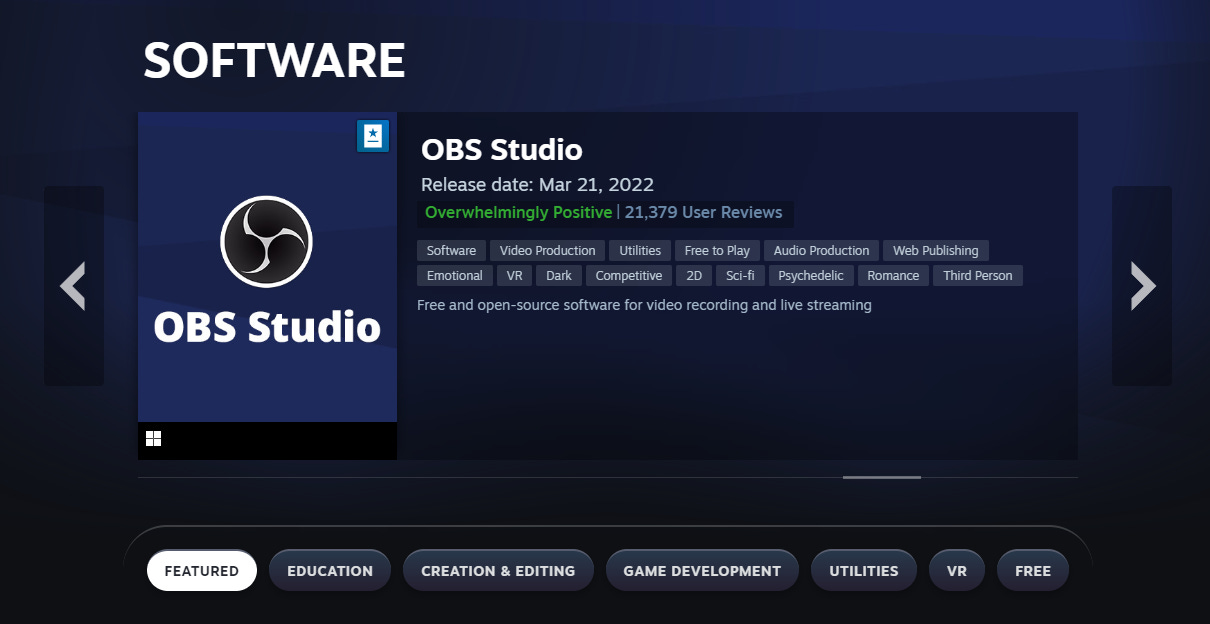Click release date Mar 21, 2022 text

[x=537, y=185]
